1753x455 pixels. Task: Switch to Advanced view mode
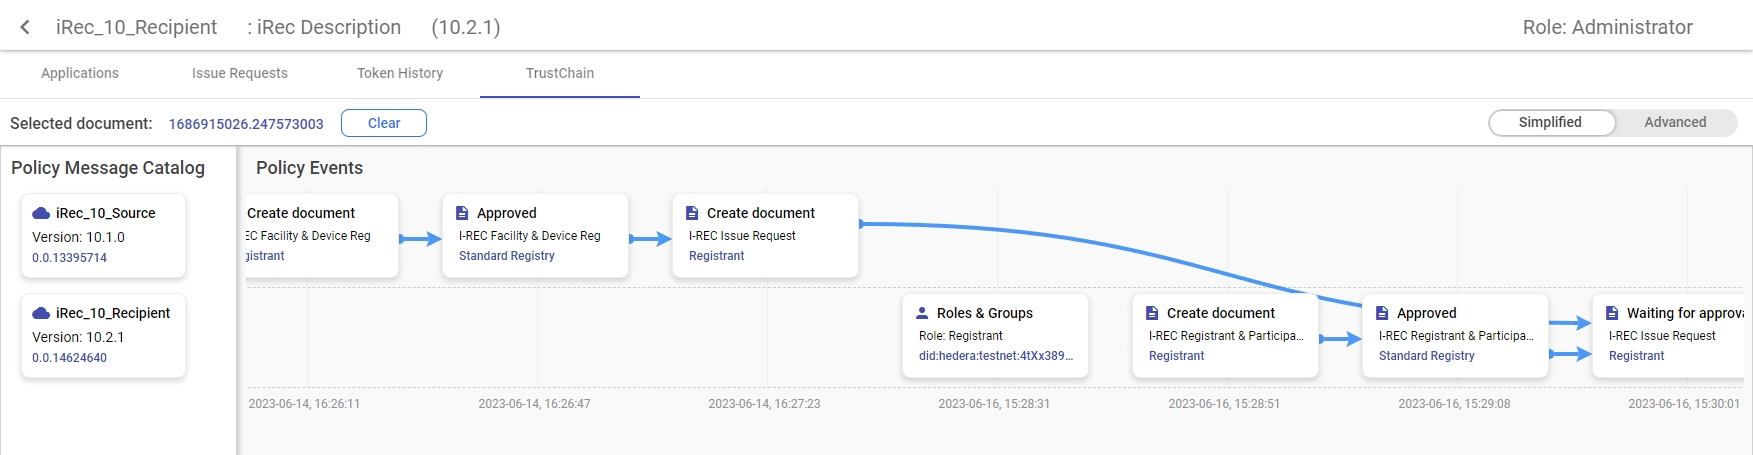1675,122
